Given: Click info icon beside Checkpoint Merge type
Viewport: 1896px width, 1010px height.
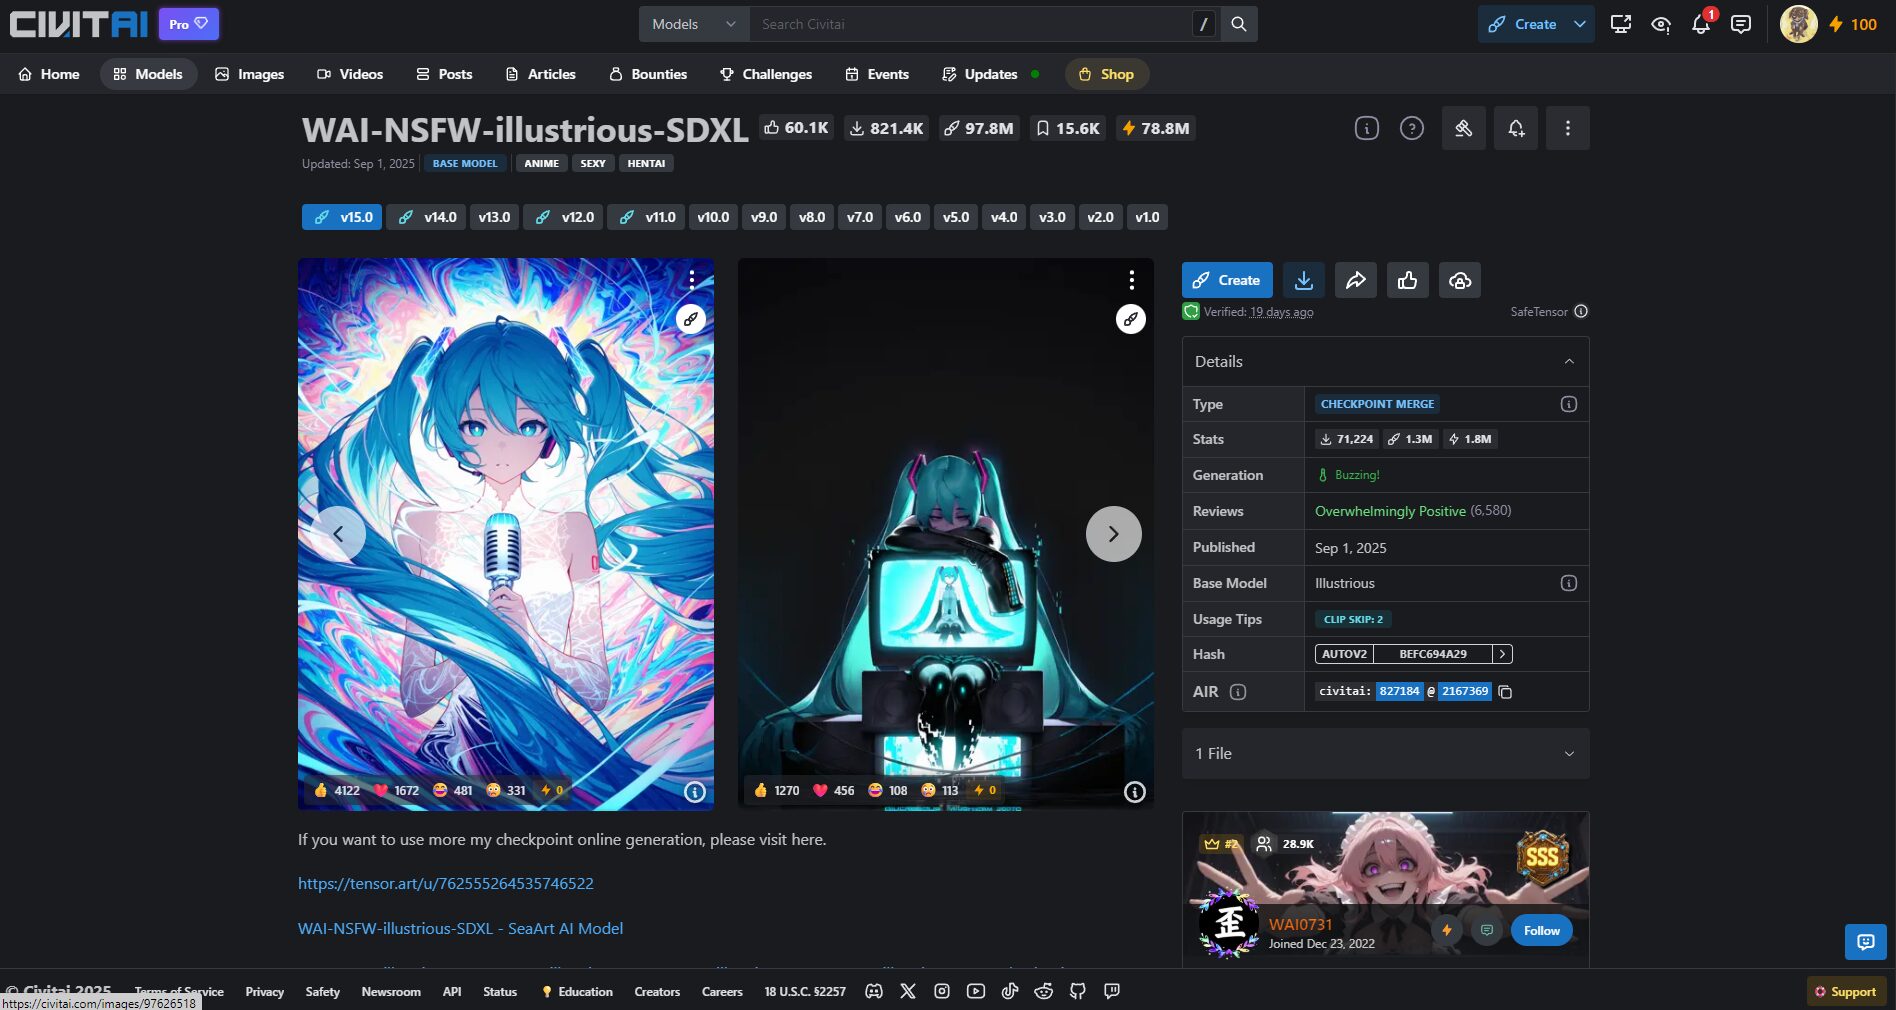Looking at the screenshot, I should 1568,404.
